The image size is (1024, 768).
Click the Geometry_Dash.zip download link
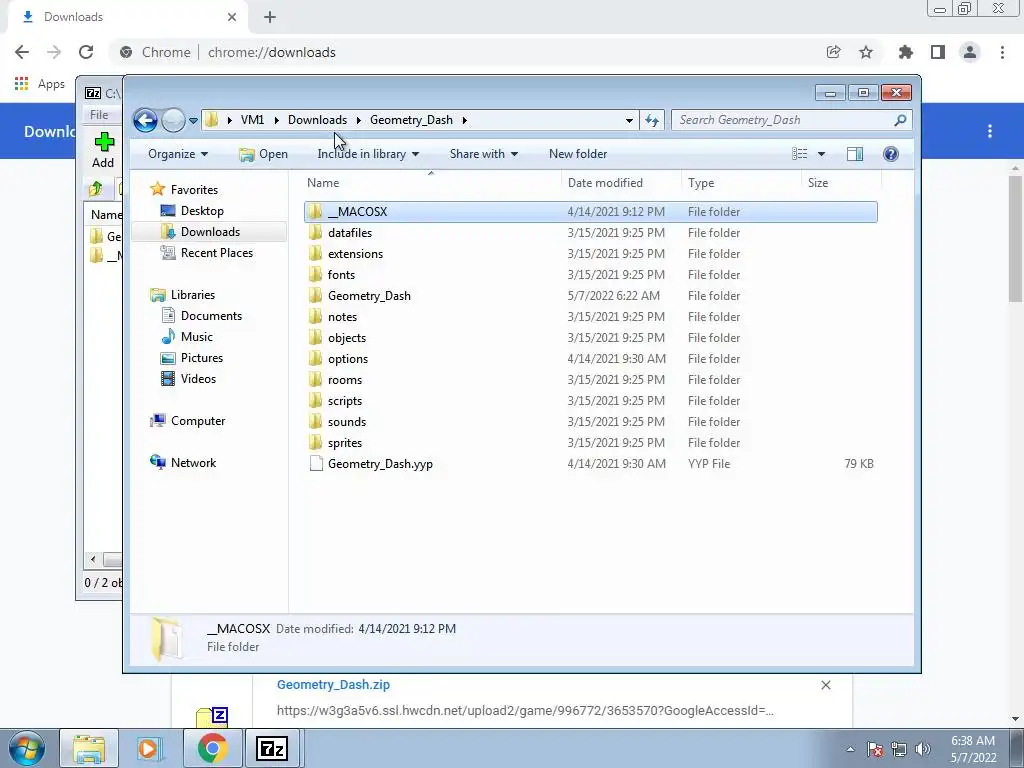(333, 684)
